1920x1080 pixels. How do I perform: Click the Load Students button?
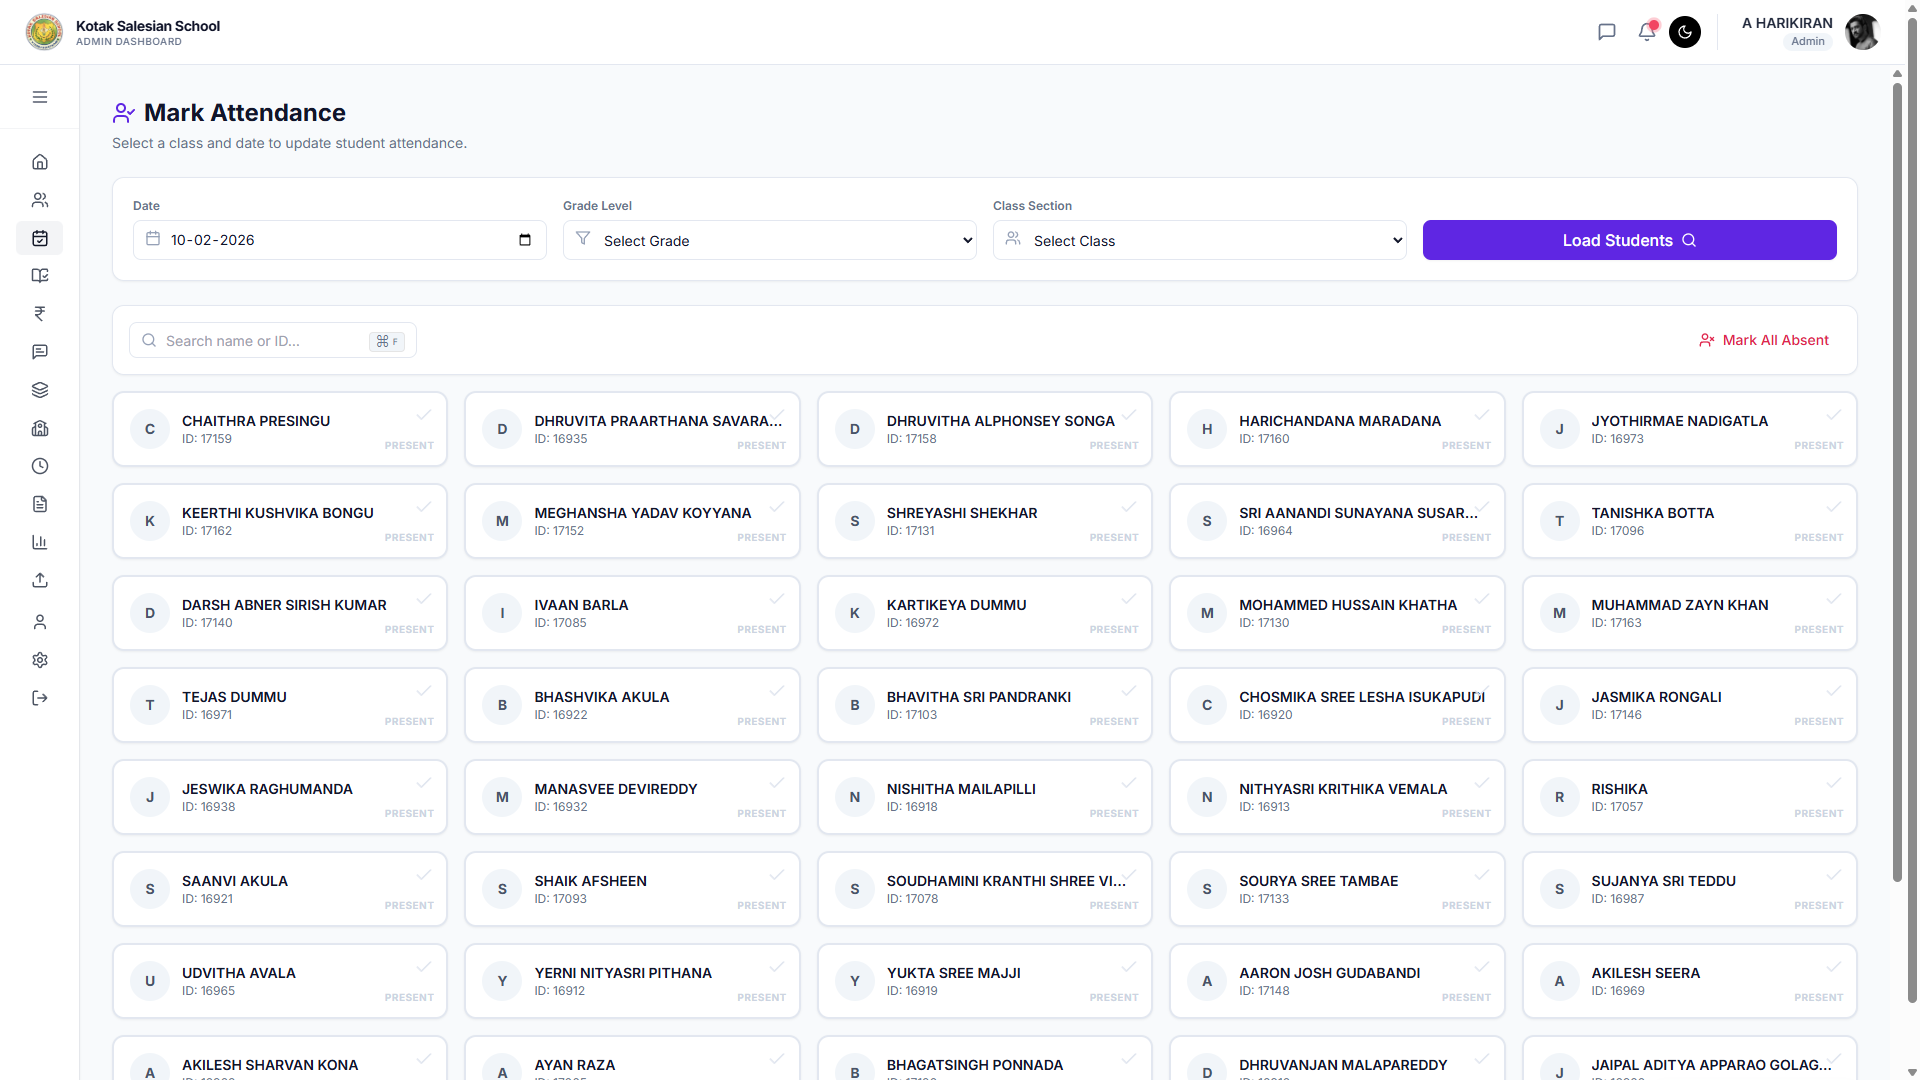[1628, 240]
